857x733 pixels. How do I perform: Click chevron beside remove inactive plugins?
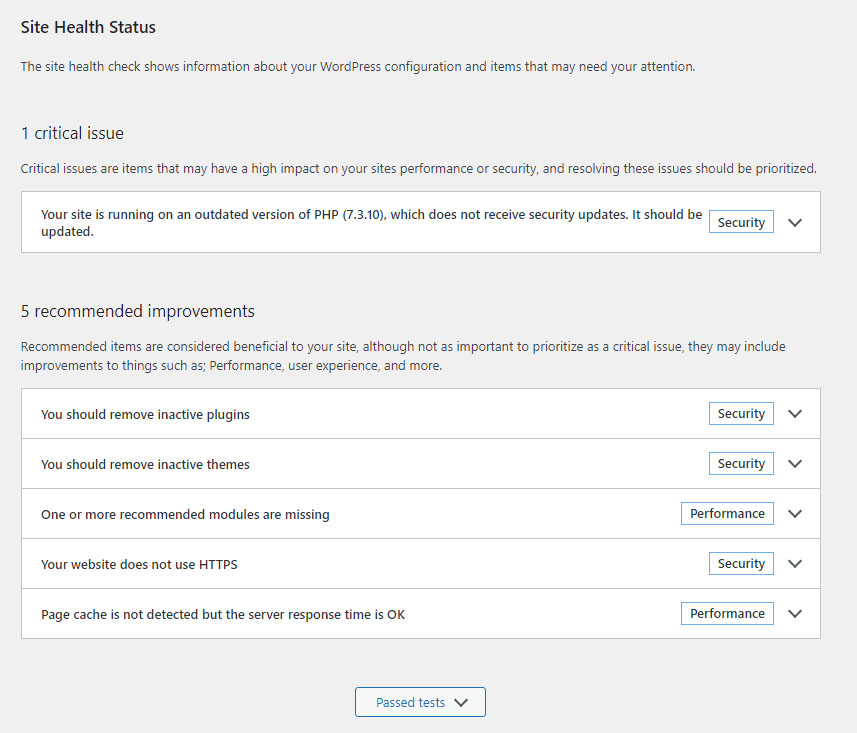pos(795,414)
